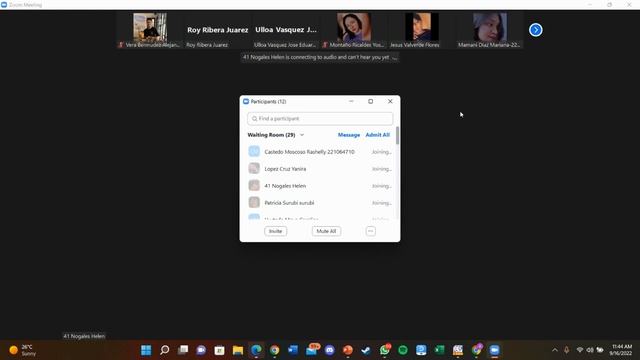640x360 pixels.
Task: Select Montaño Ricaldes video thumbnail
Action: click(354, 30)
